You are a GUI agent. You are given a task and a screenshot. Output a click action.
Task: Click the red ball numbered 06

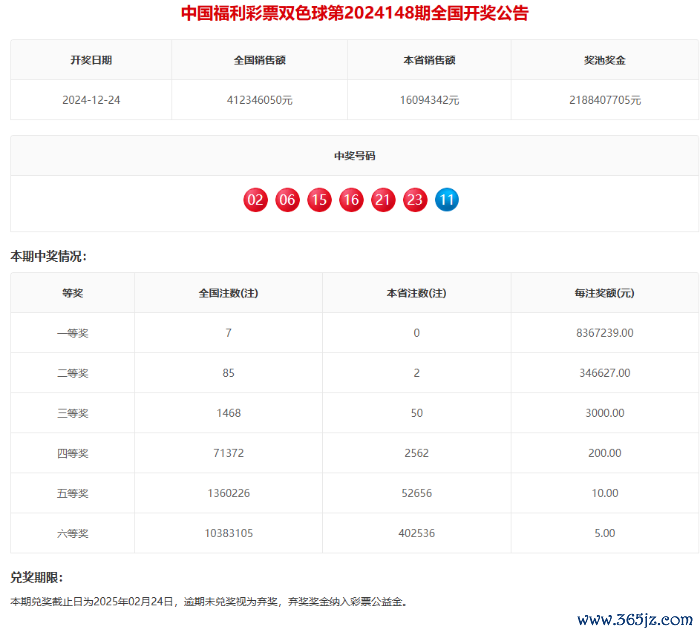click(x=288, y=200)
